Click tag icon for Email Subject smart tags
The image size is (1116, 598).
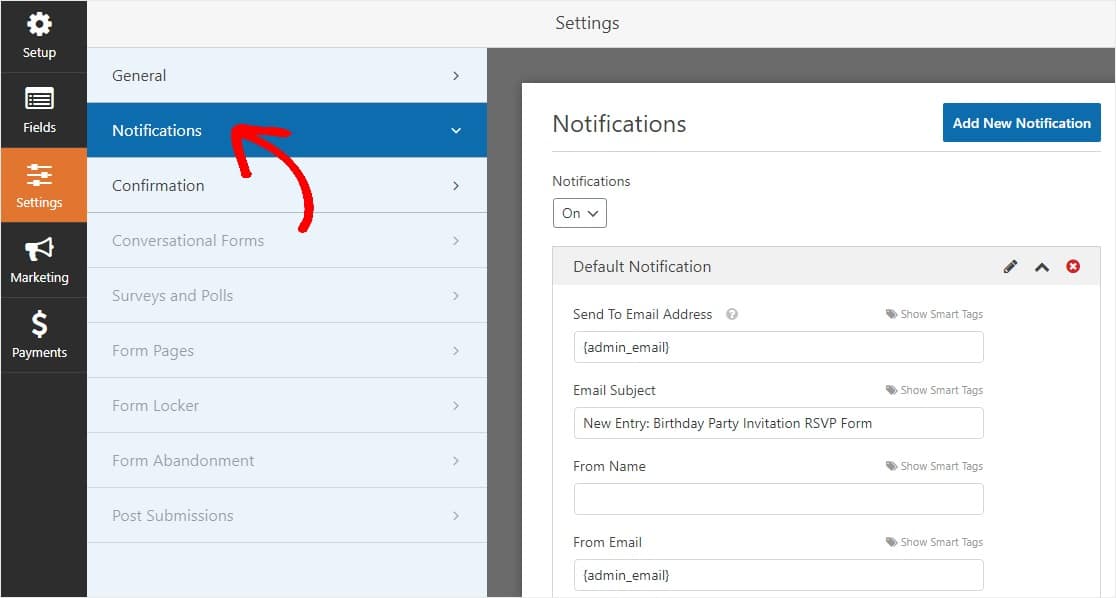point(891,390)
